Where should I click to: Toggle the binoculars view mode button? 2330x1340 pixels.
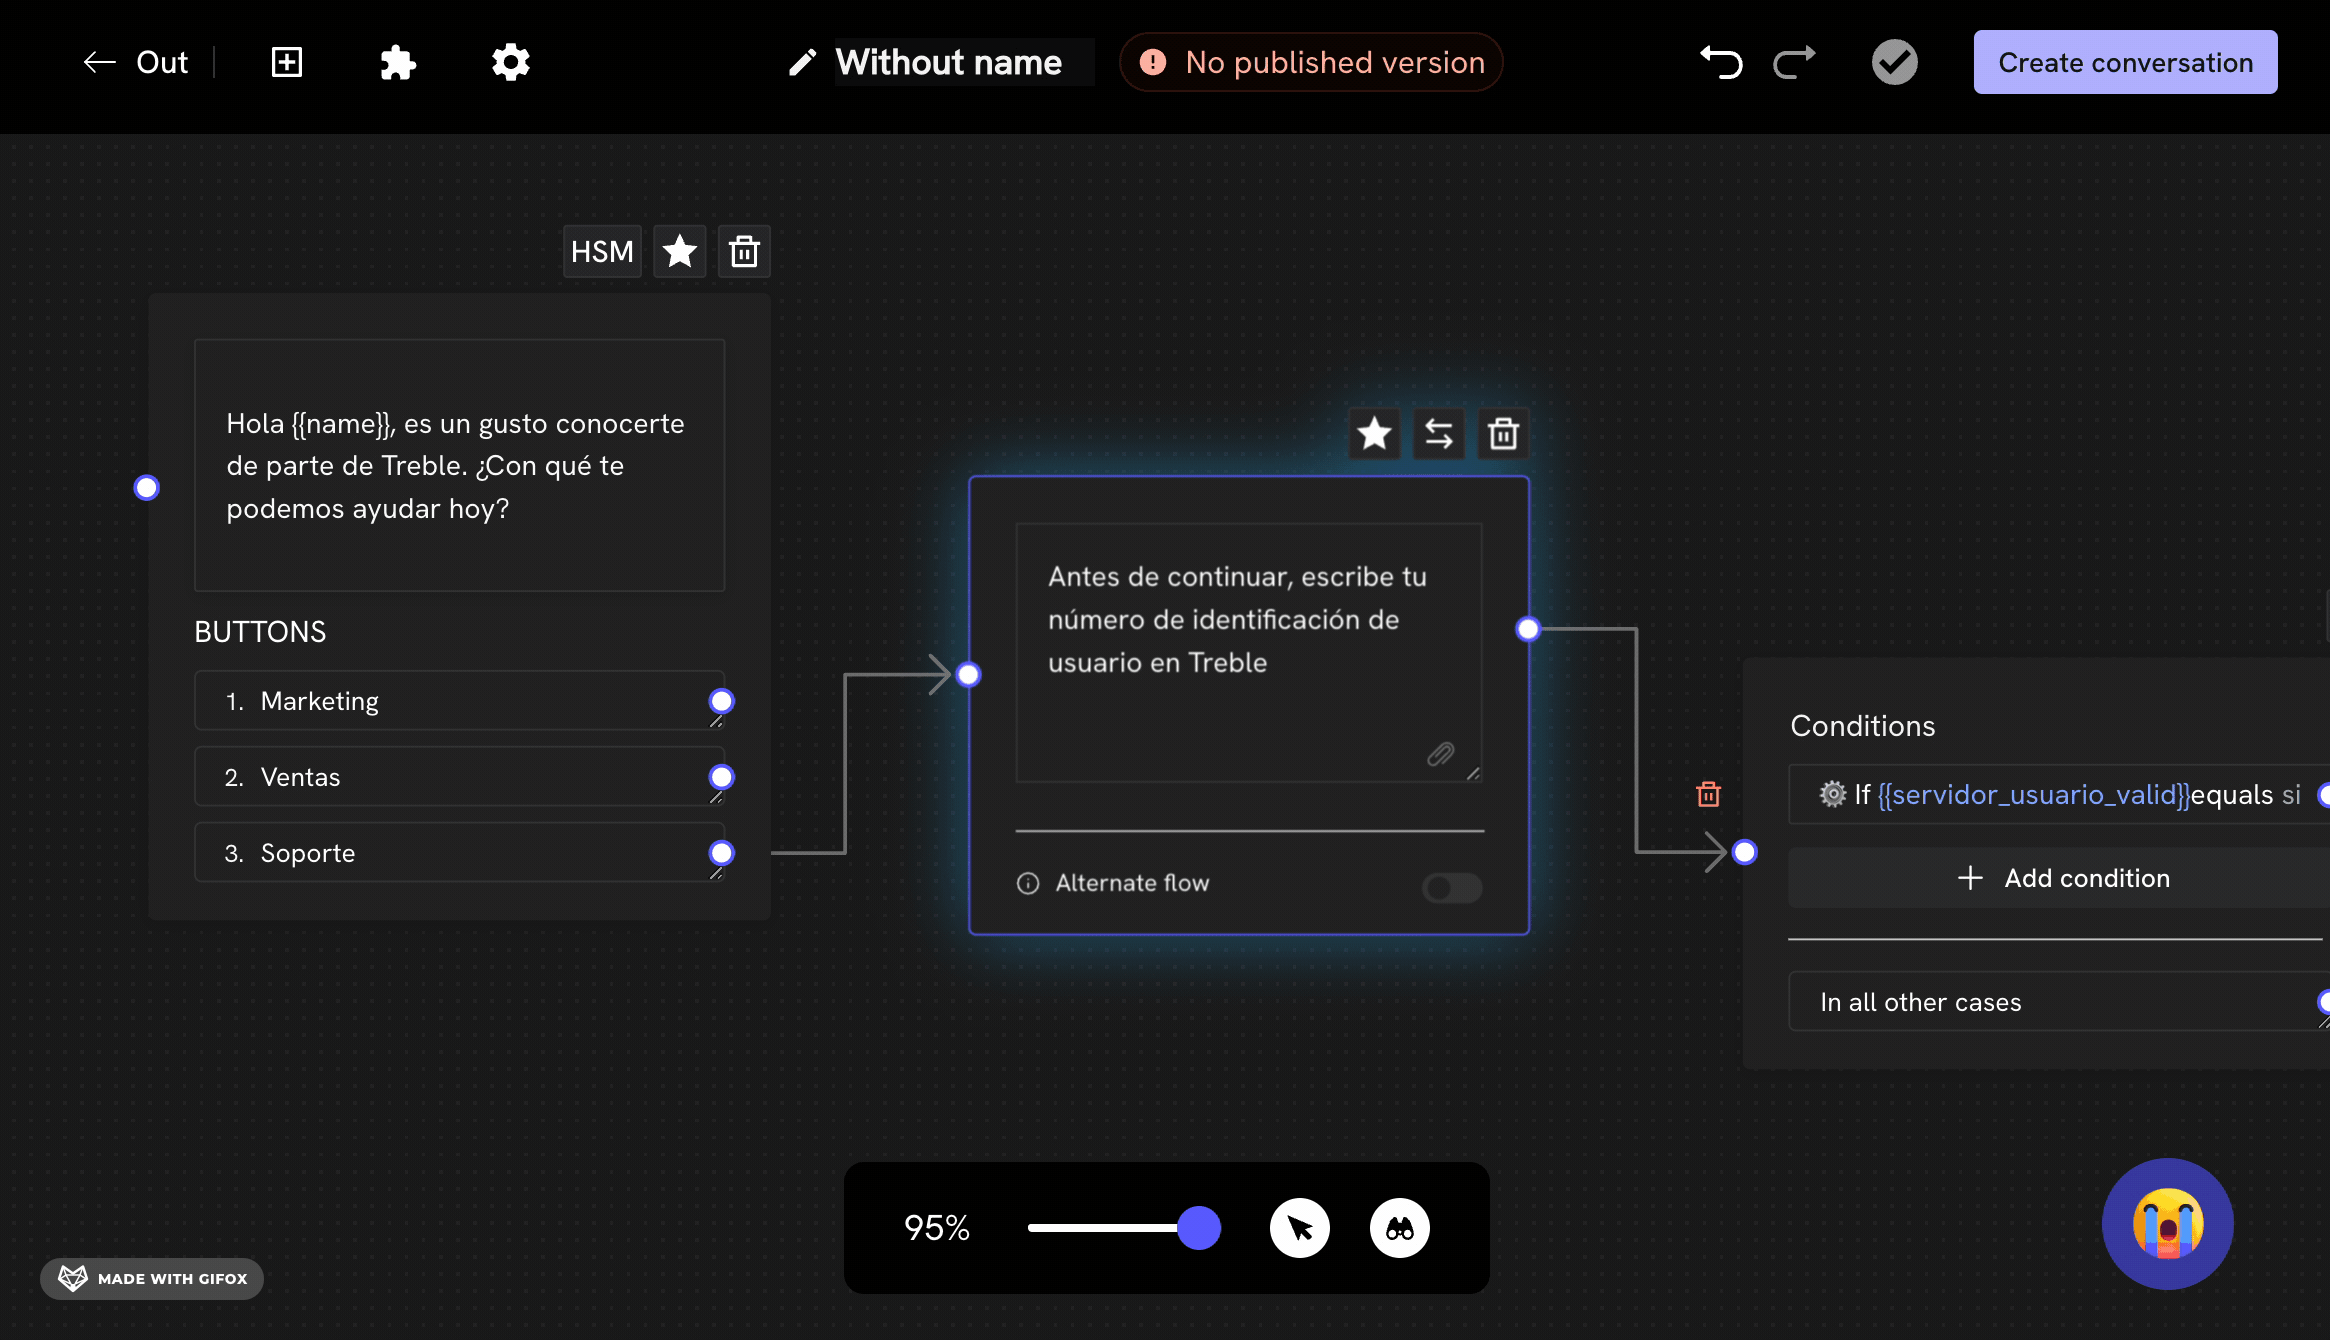1399,1228
